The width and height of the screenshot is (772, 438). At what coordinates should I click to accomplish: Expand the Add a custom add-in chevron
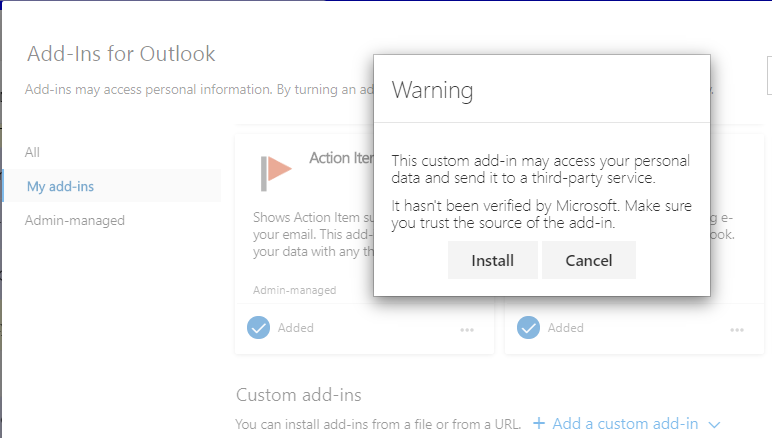point(714,424)
